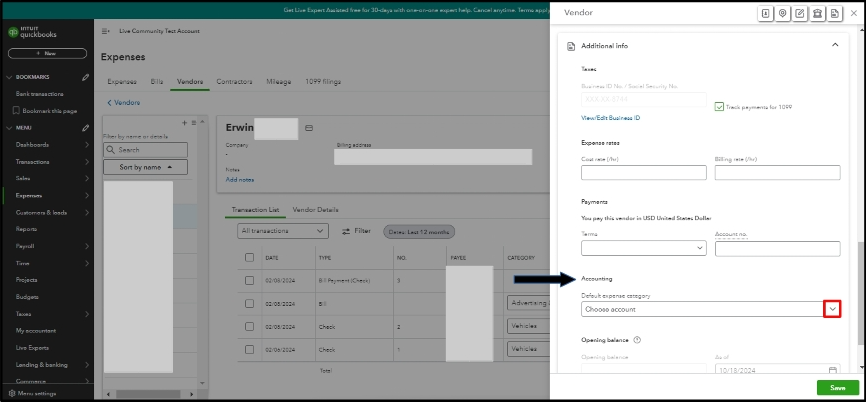Screen dimensions: 866x403
Task: Uncheck Track payments for 1099
Action: click(x=719, y=106)
